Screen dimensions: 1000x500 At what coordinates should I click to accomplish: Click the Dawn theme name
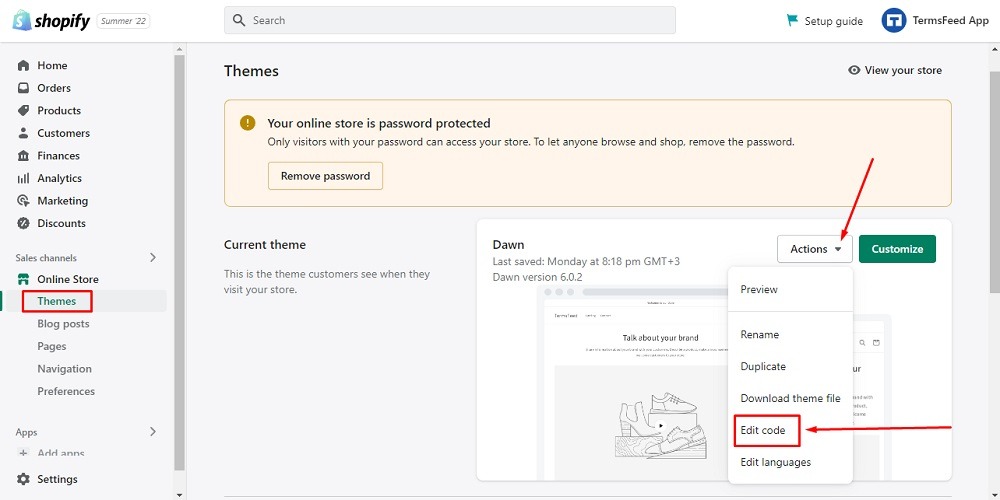click(x=508, y=244)
